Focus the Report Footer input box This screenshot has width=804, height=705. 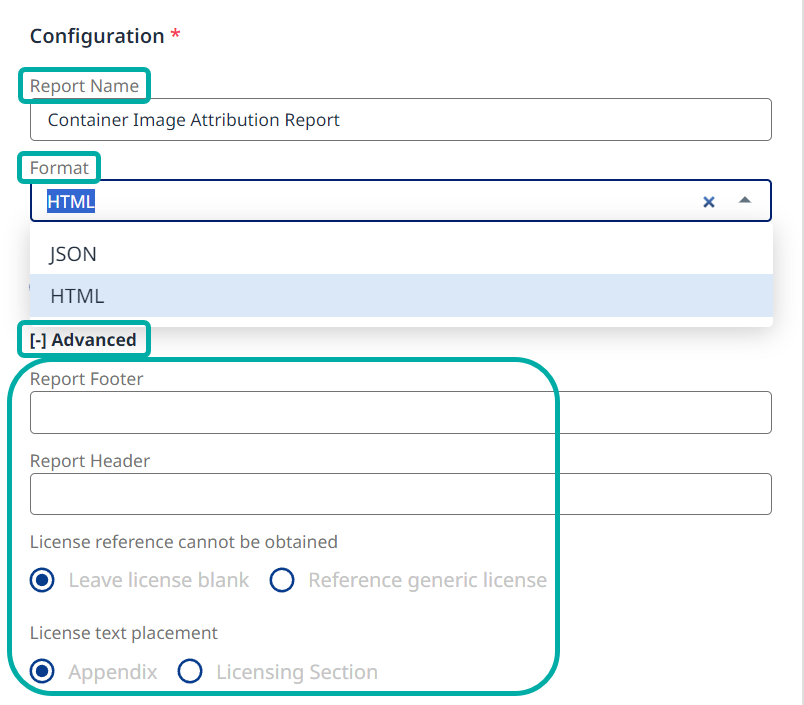400,412
